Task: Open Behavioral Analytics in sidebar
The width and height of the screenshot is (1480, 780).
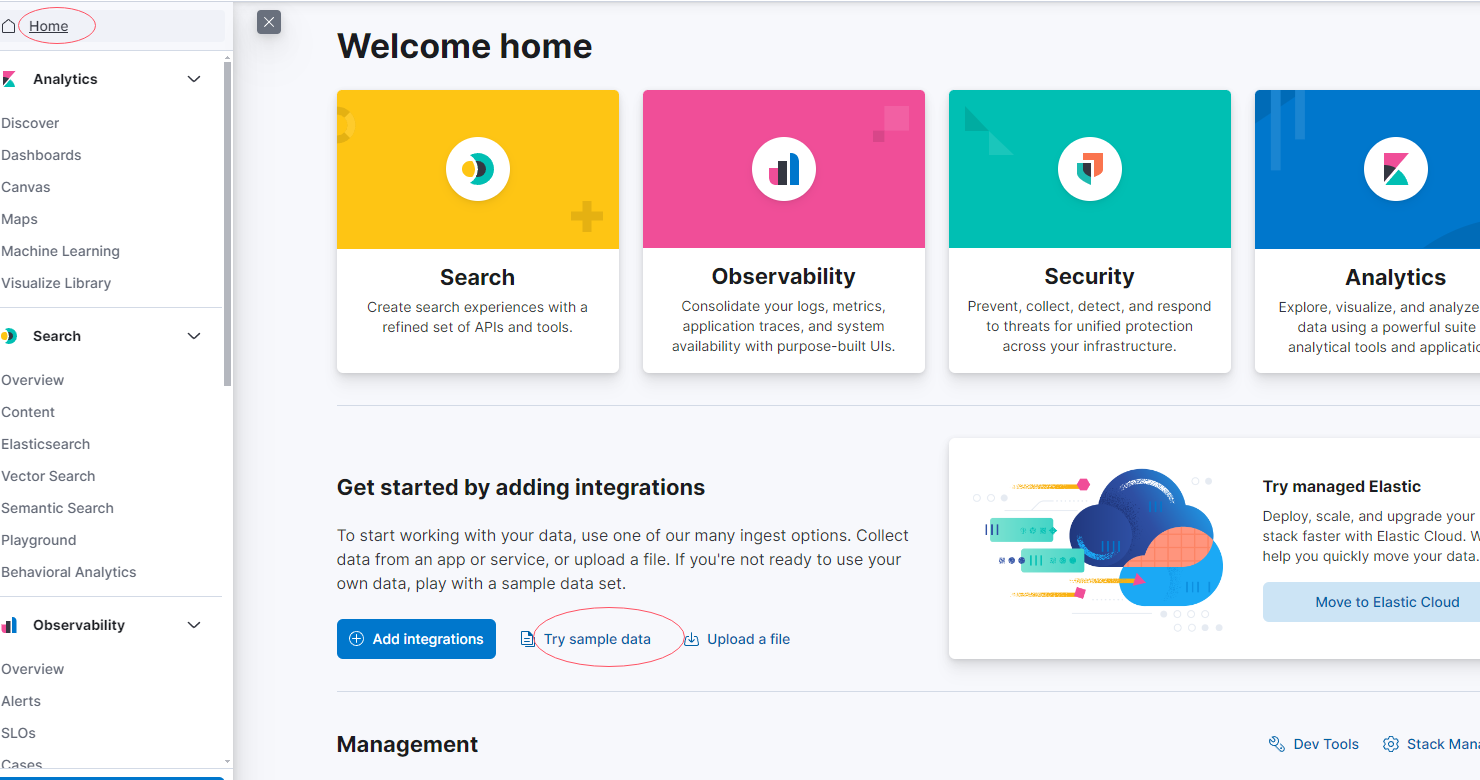Action: 68,572
